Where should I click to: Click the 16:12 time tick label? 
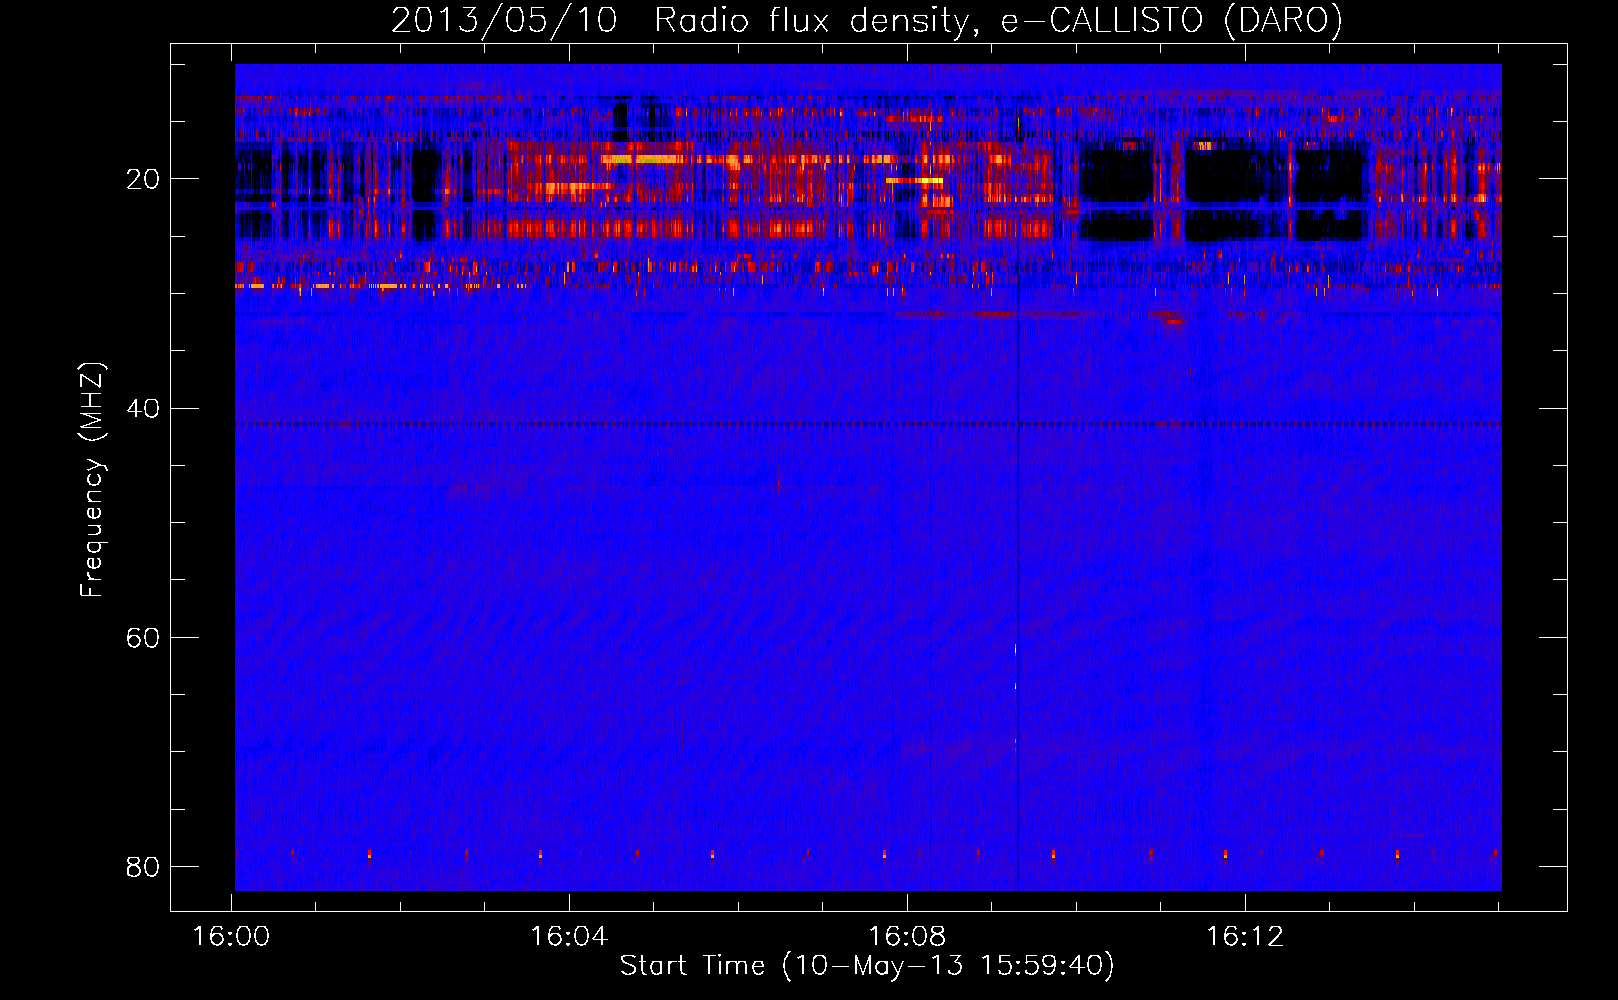click(1245, 936)
